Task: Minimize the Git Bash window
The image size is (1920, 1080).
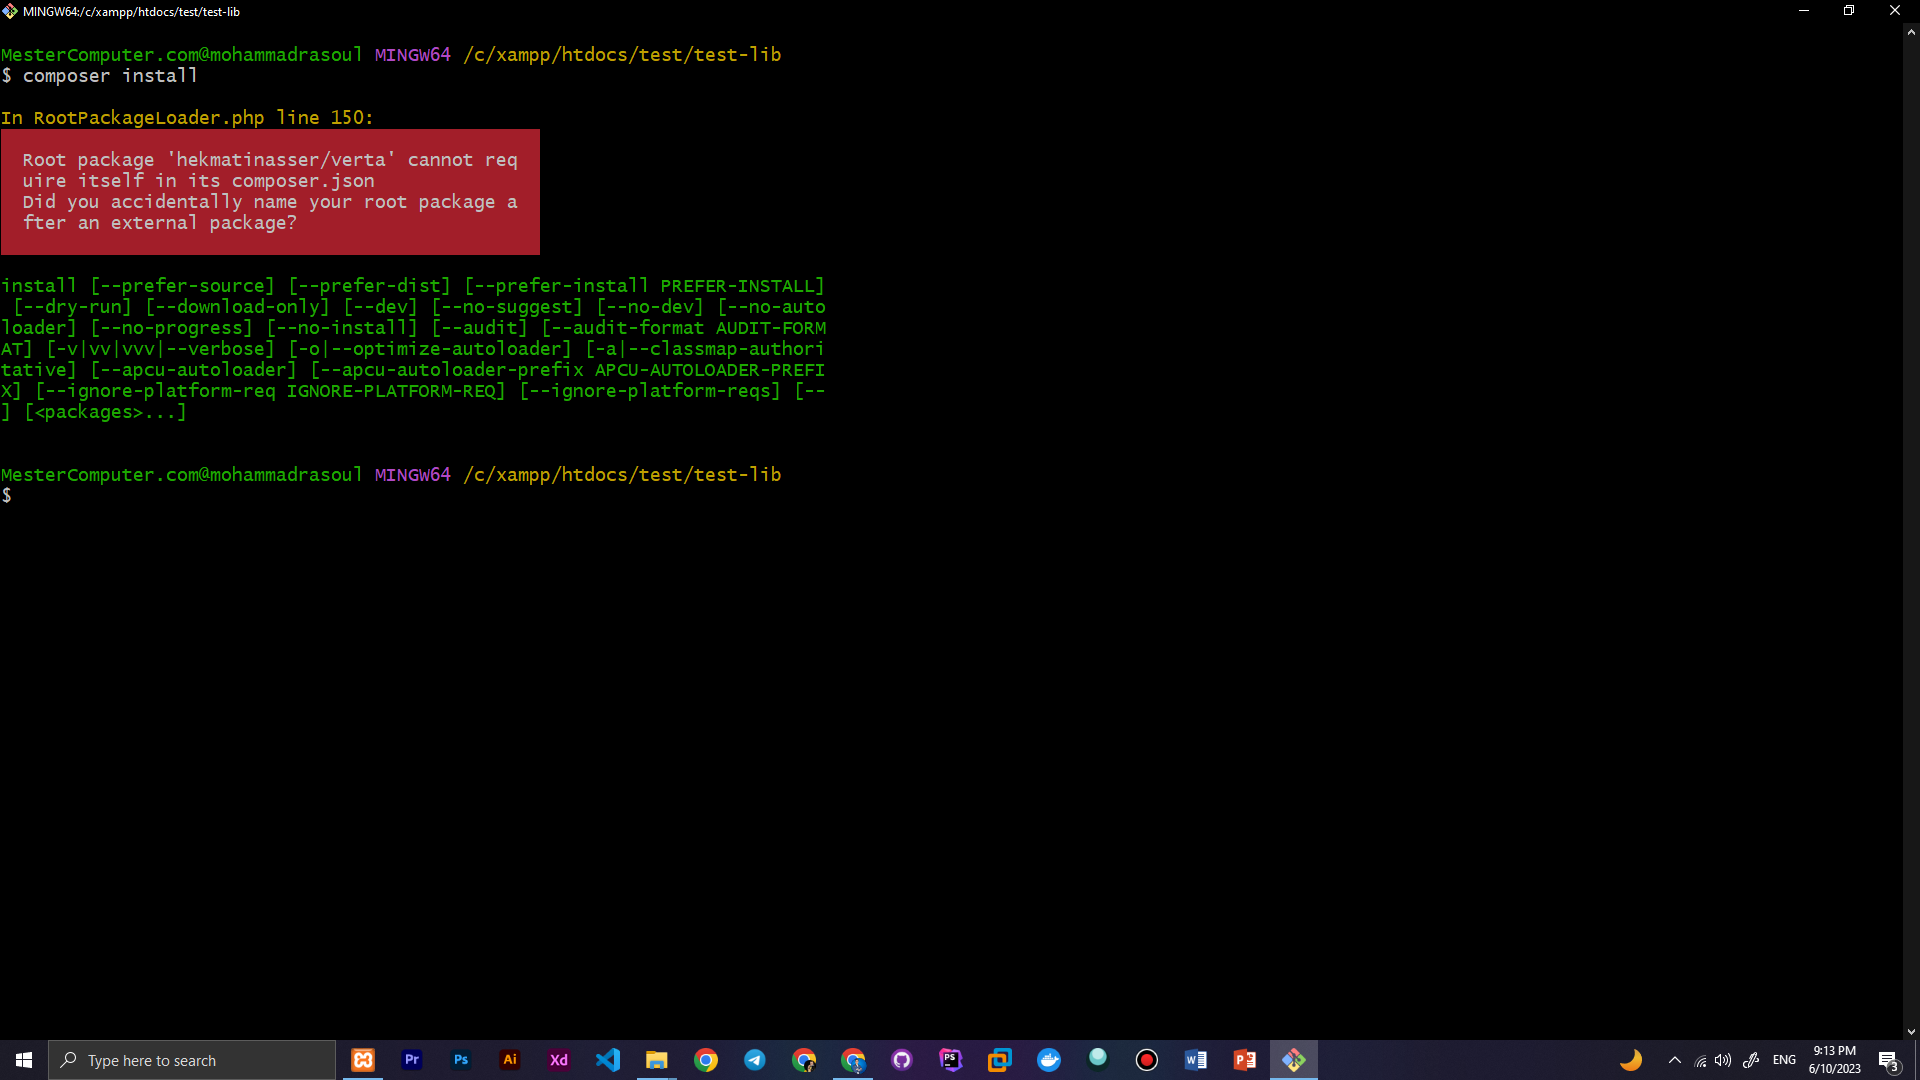Action: tap(1804, 11)
